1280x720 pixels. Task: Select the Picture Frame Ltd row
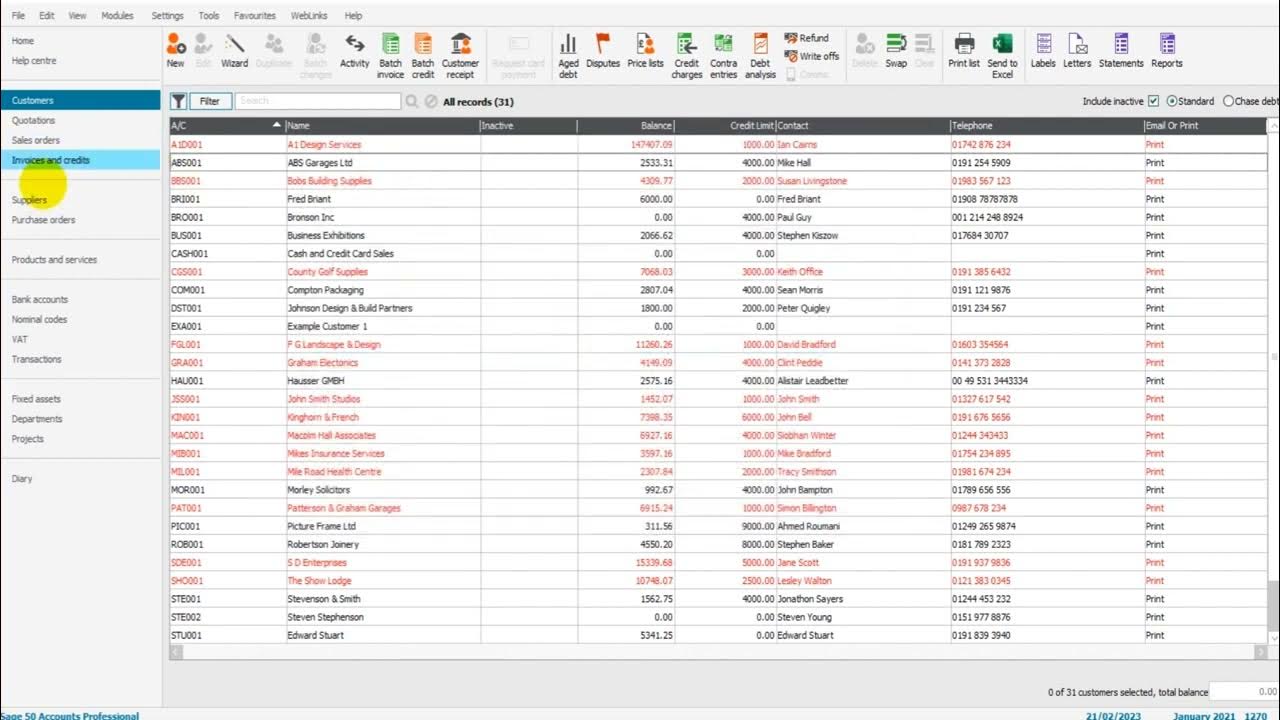pos(718,526)
